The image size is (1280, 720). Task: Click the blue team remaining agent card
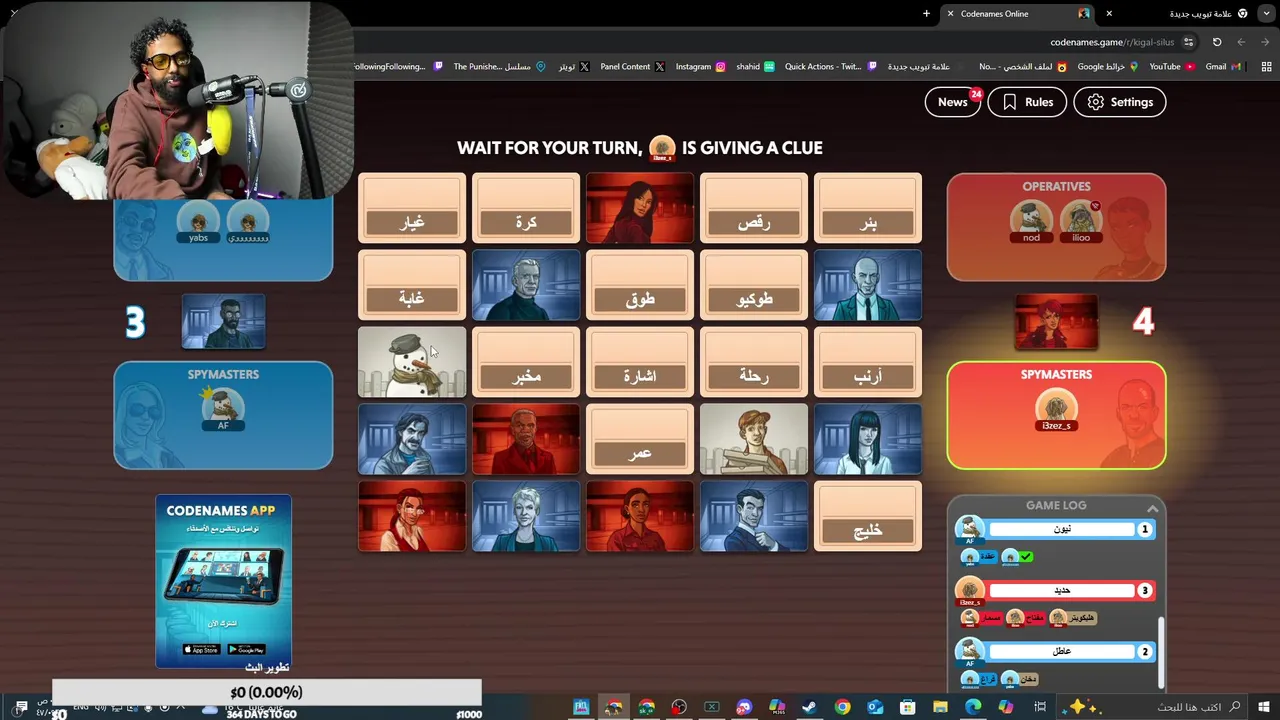pos(223,322)
